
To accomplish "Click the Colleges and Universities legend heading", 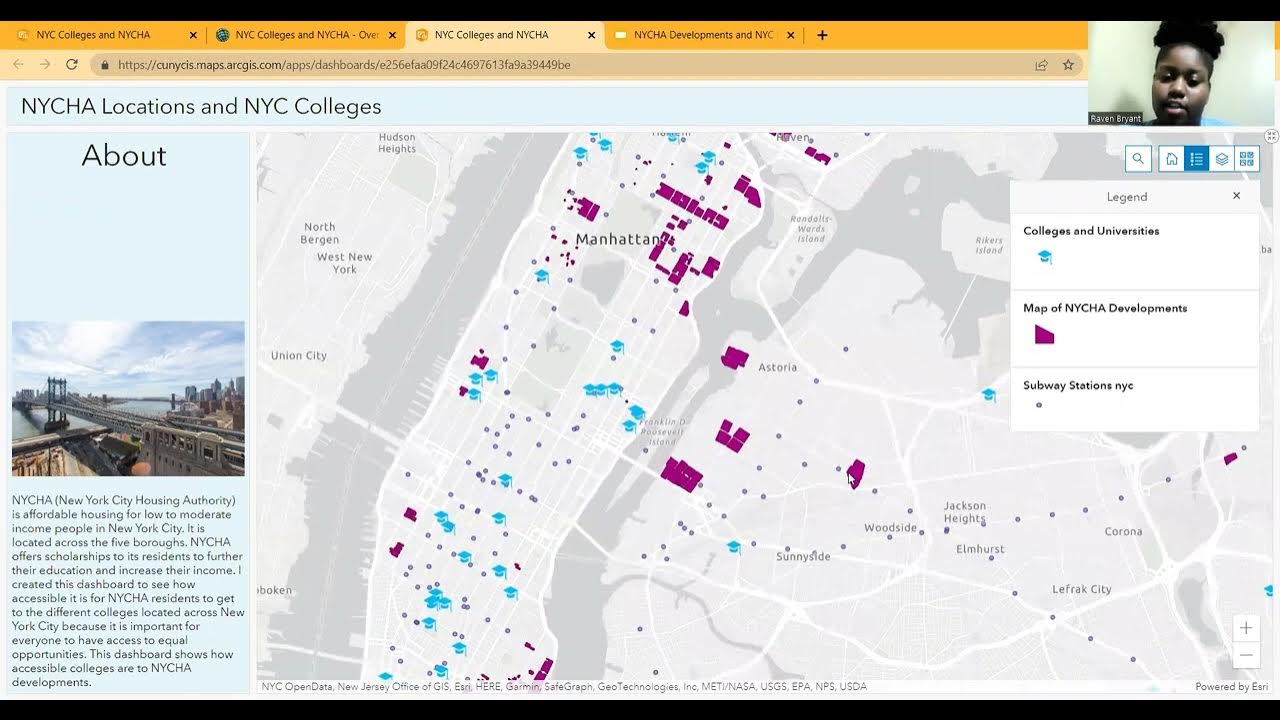I will pos(1091,231).
